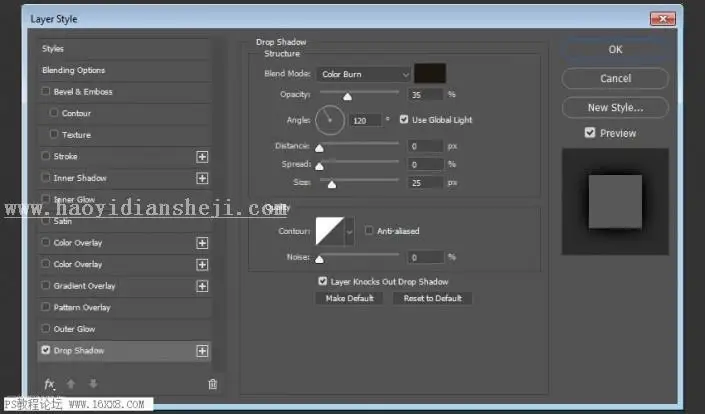Click the Reset to Default button
The image size is (705, 414).
pyautogui.click(x=433, y=298)
